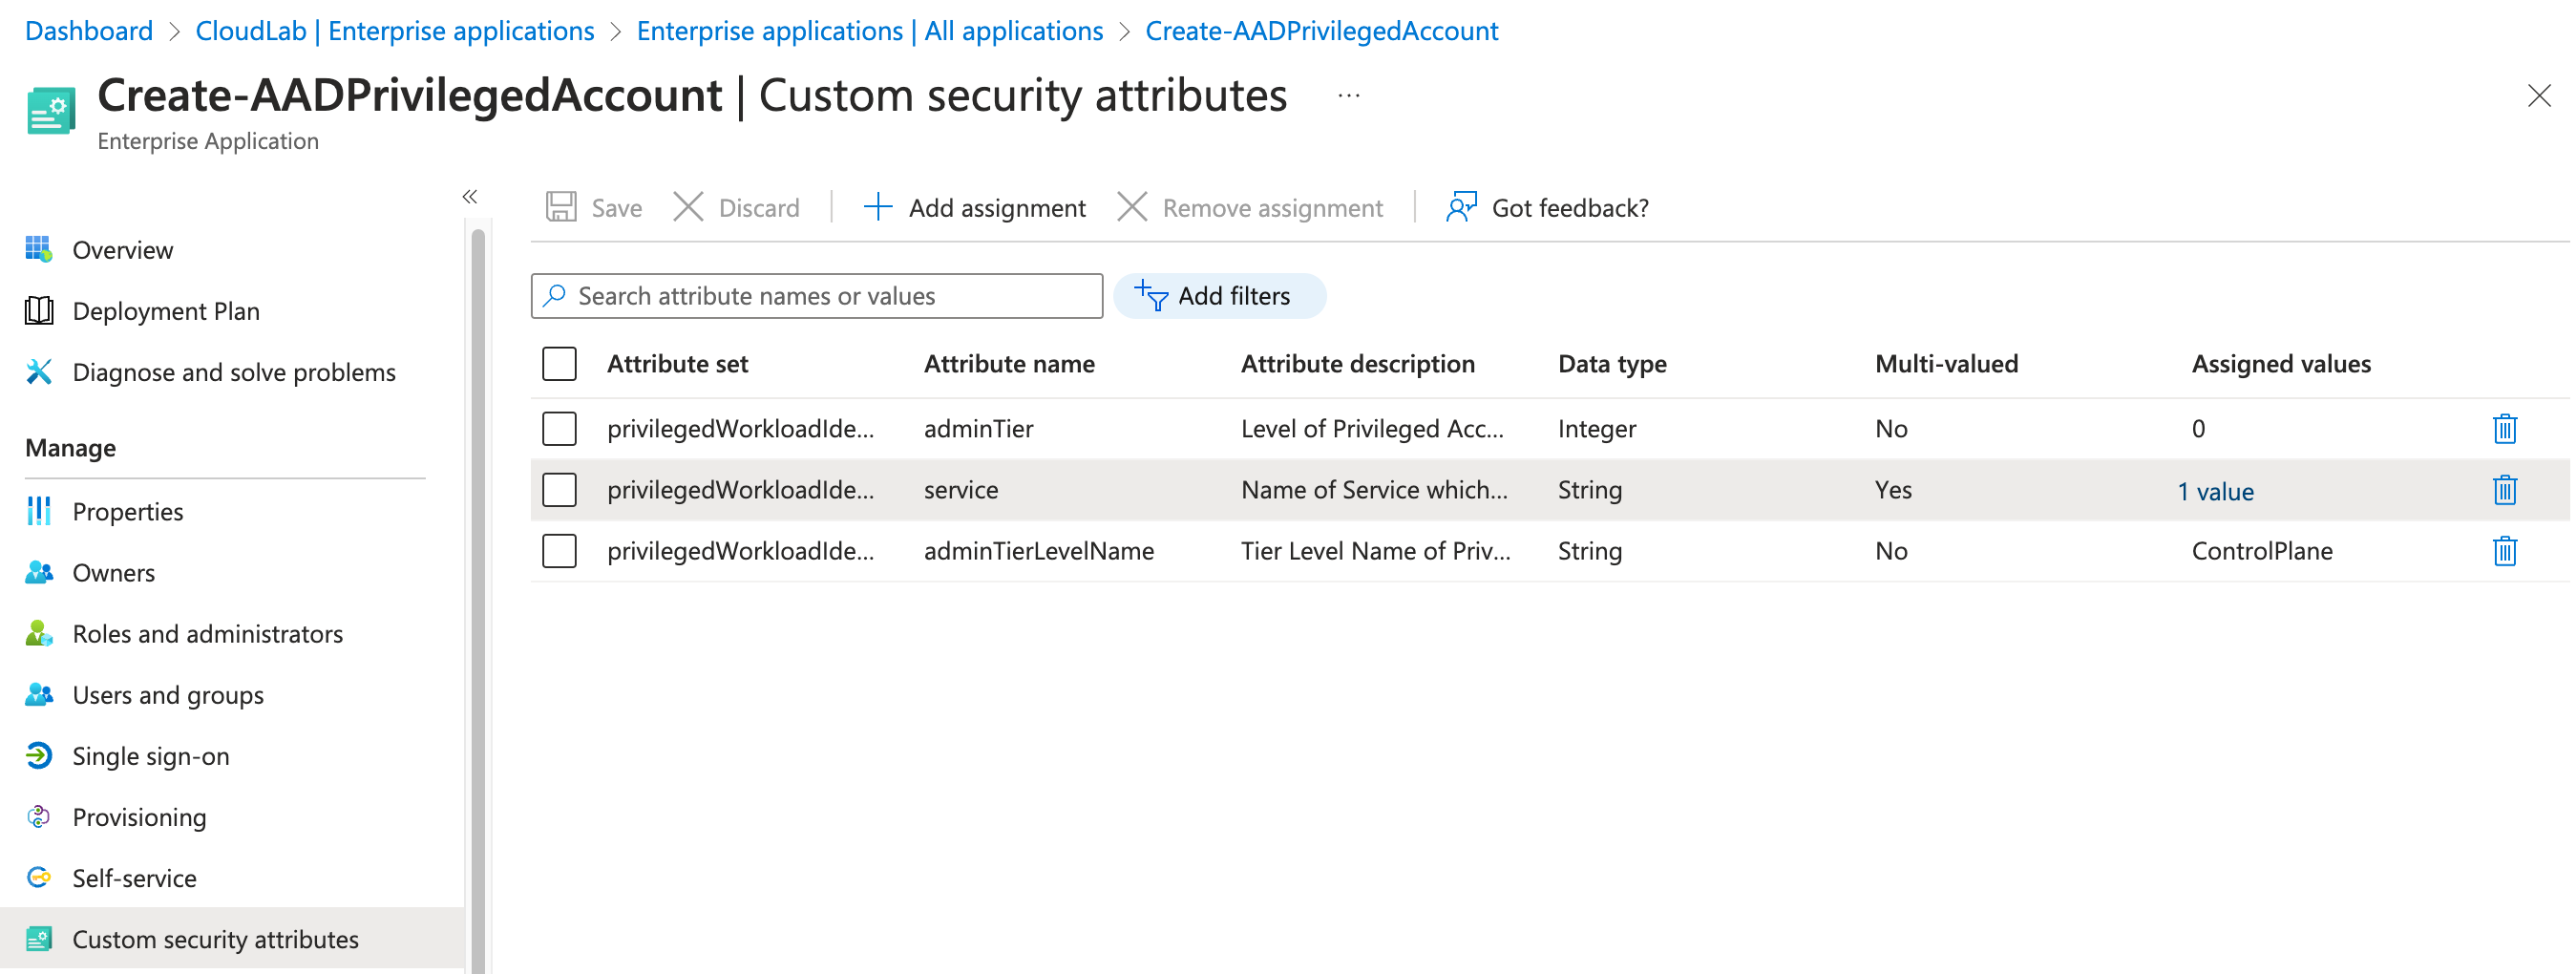
Task: Click the plus icon for Add assignment
Action: (877, 207)
